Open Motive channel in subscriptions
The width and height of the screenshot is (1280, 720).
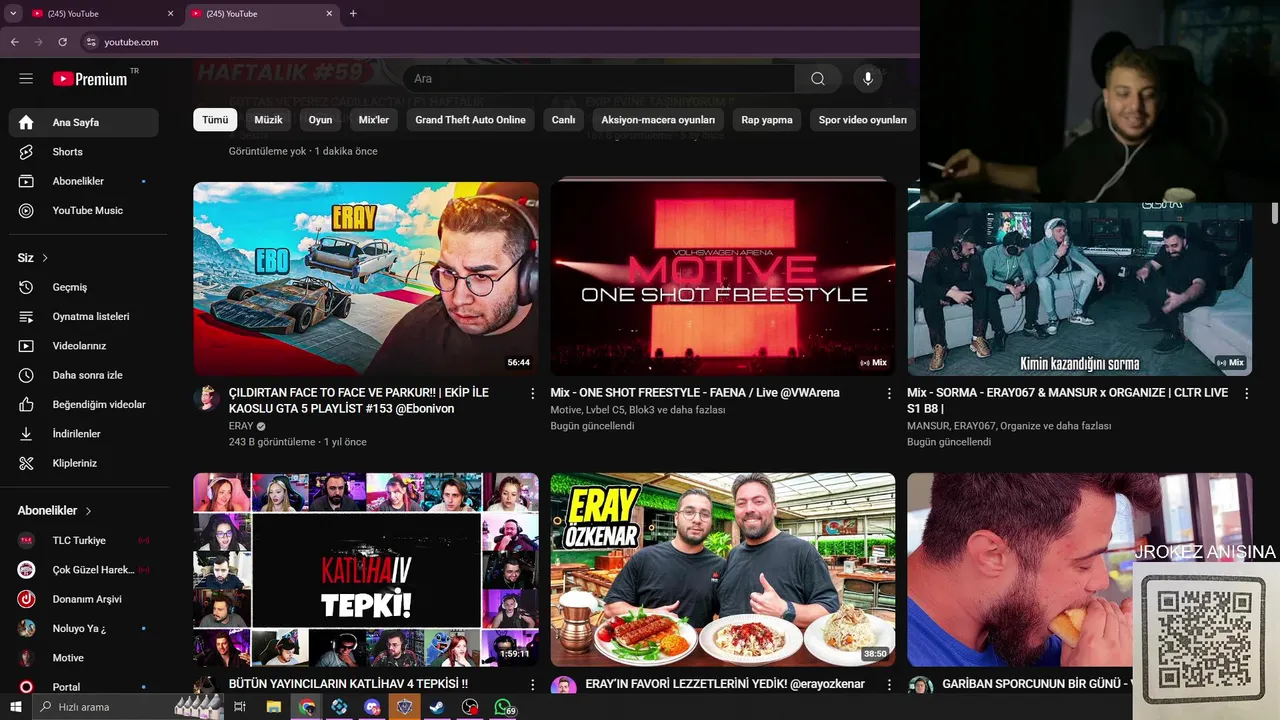tap(84, 658)
